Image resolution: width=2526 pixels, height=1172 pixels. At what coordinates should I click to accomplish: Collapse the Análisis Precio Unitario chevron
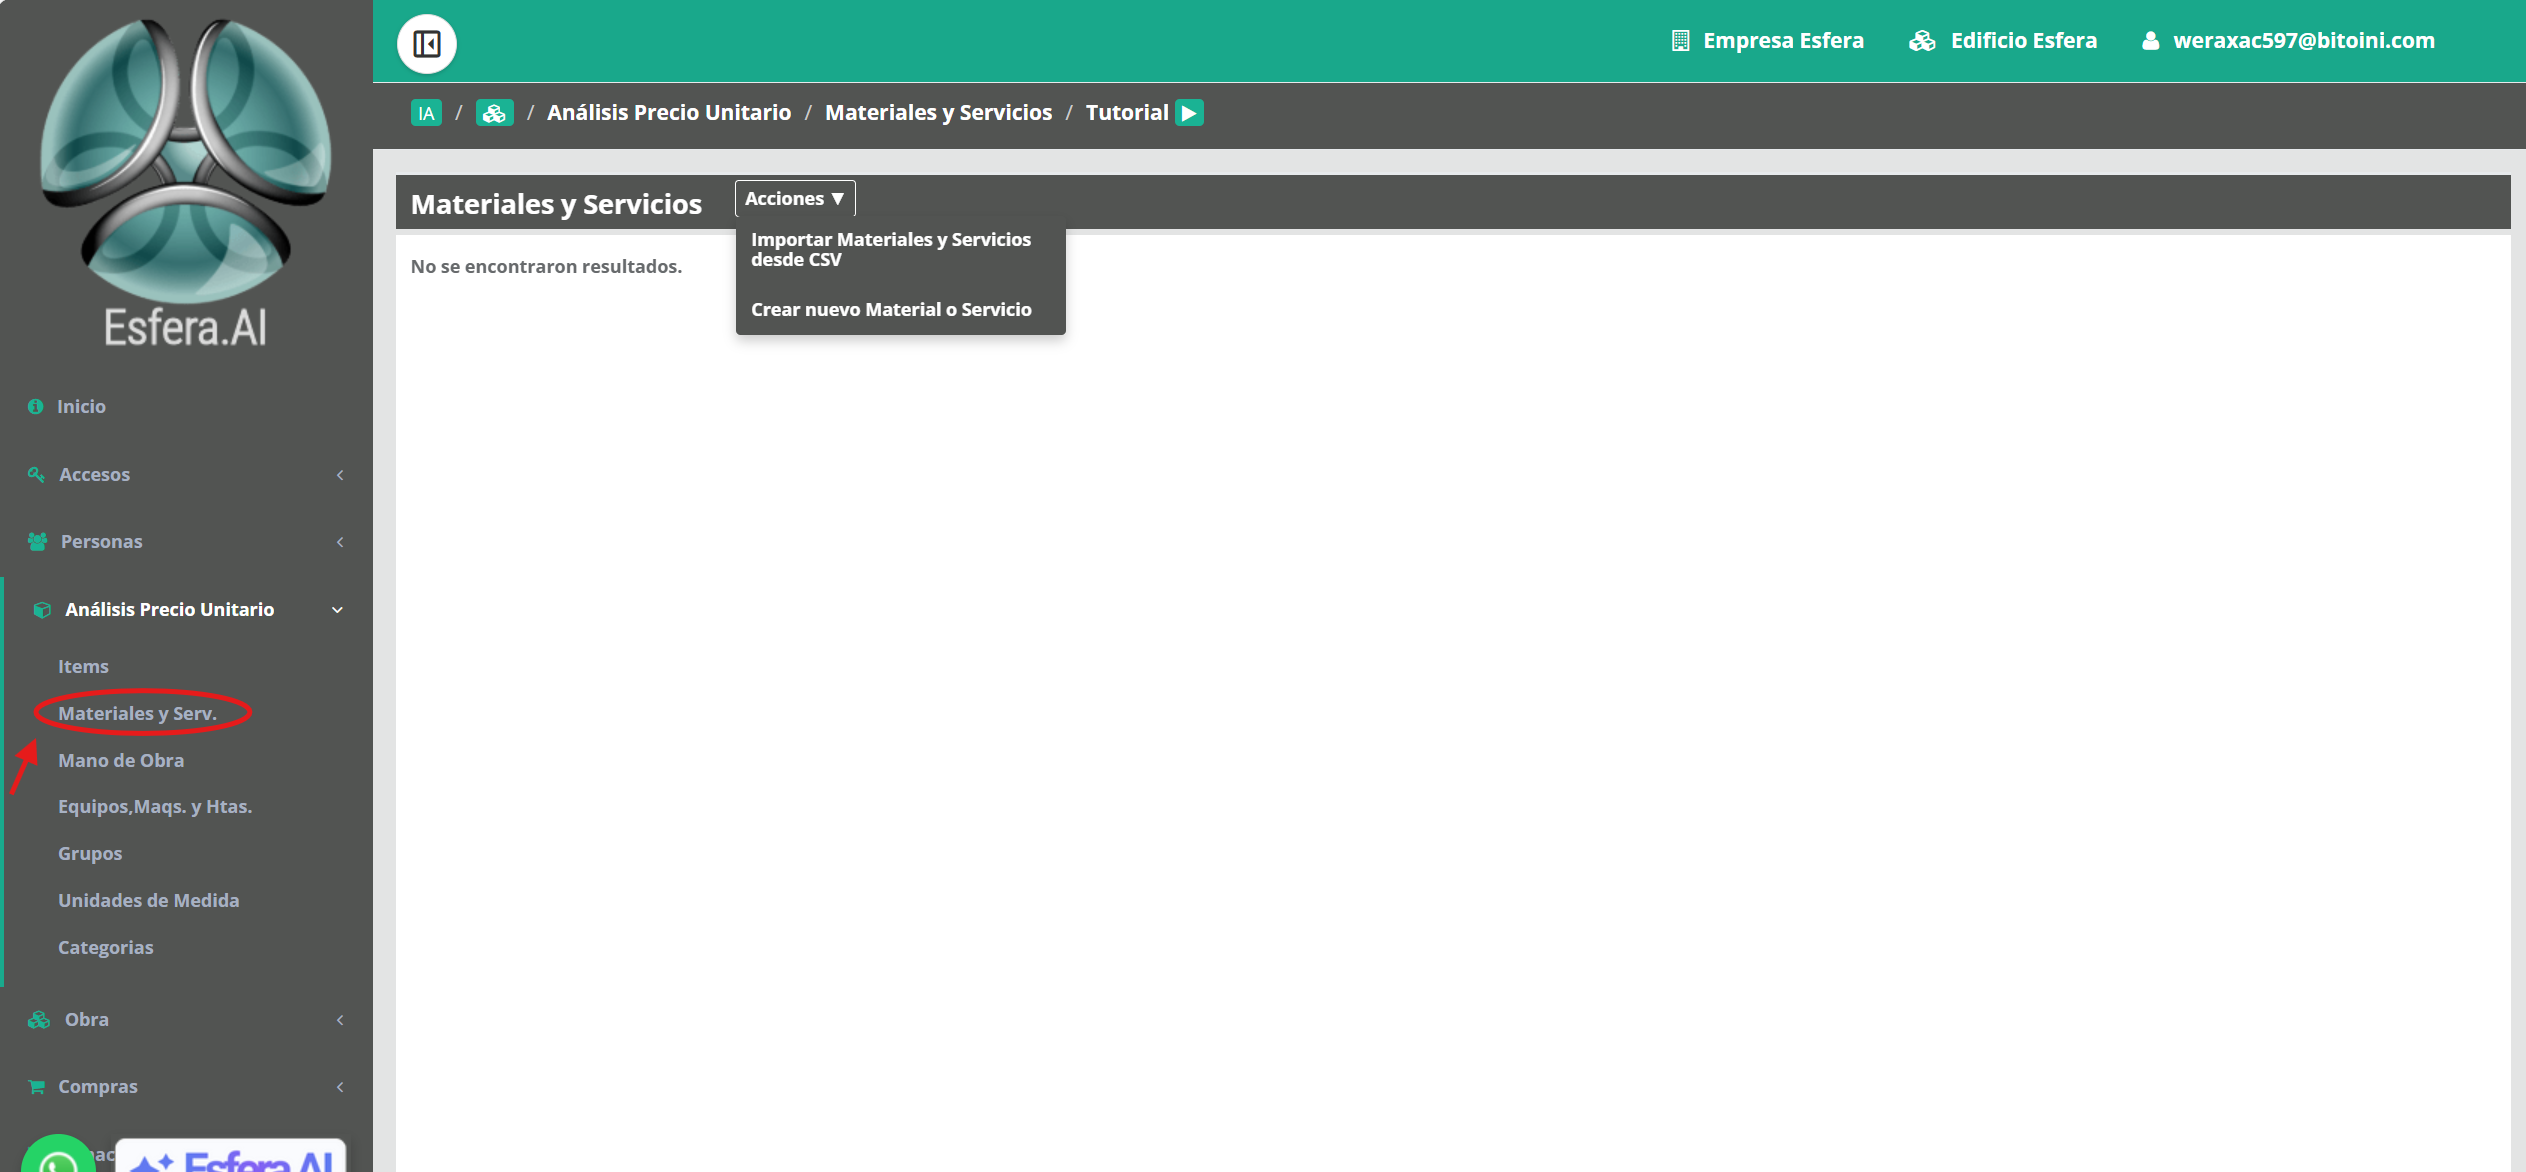click(x=337, y=610)
